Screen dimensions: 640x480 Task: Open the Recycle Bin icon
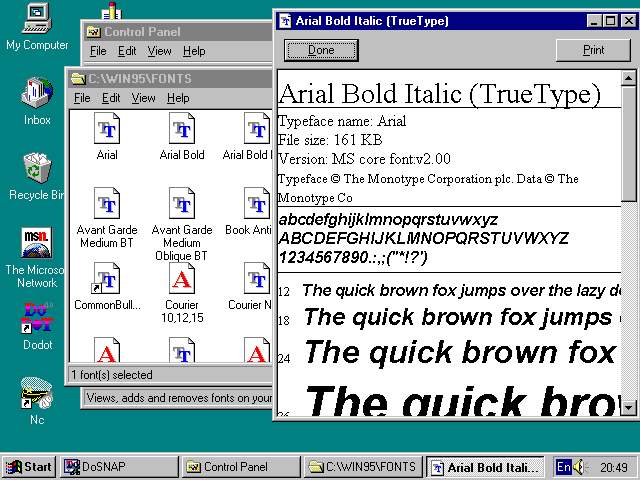pyautogui.click(x=37, y=168)
